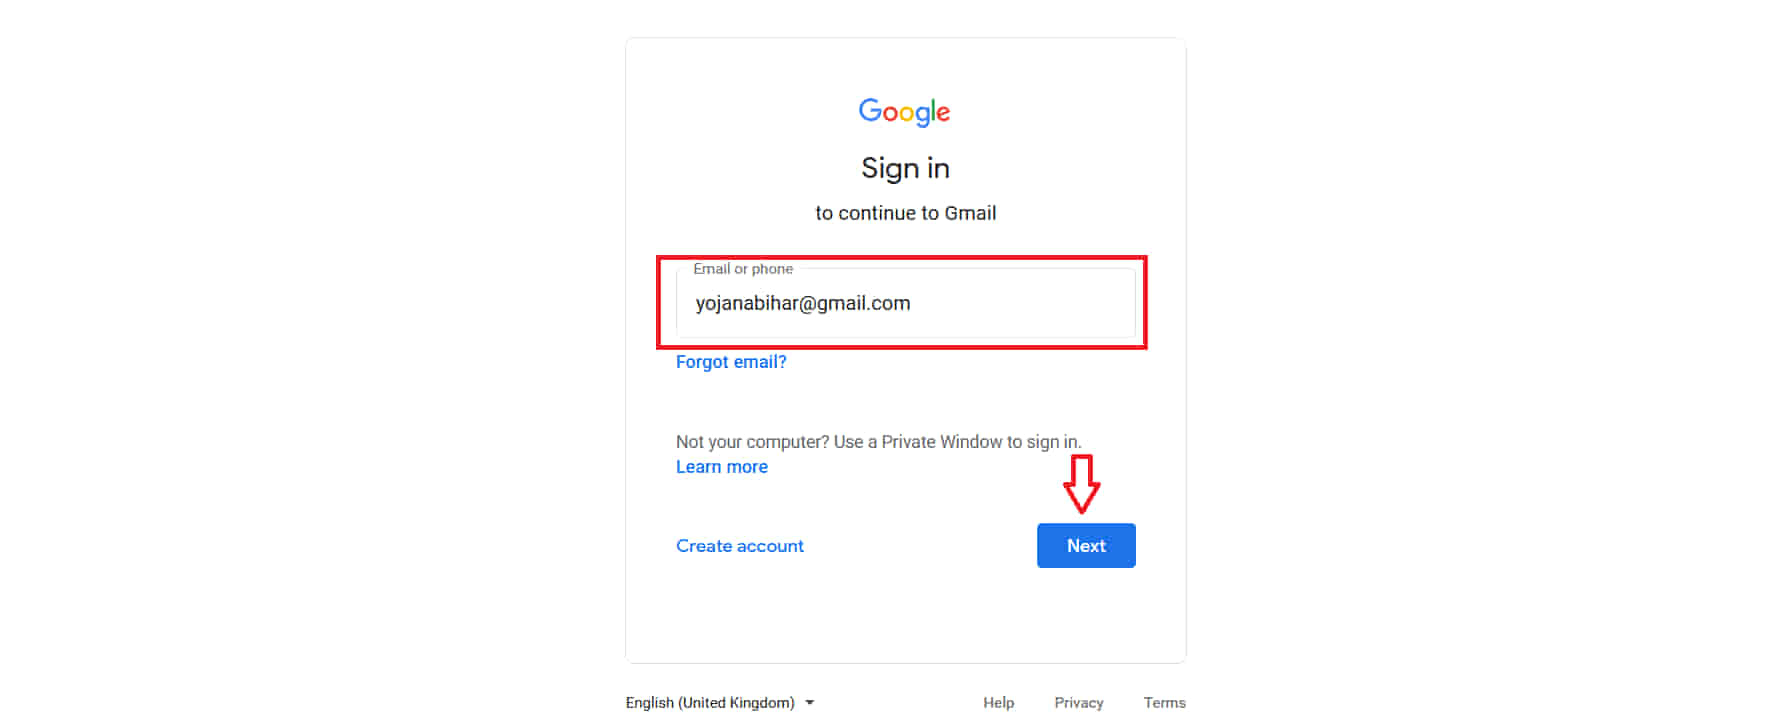Click the language selector caret arrow
The width and height of the screenshot is (1790, 728).
coord(810,703)
